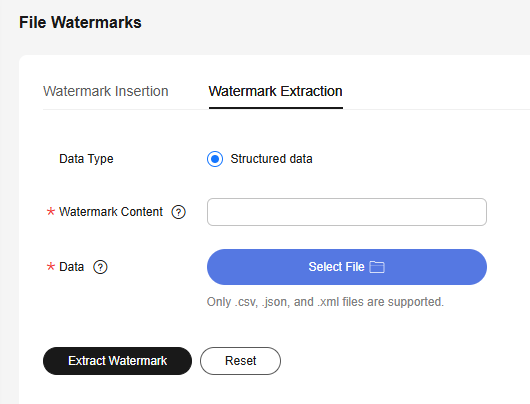Click the Data Type field label
Image resolution: width=530 pixels, height=404 pixels.
86,159
